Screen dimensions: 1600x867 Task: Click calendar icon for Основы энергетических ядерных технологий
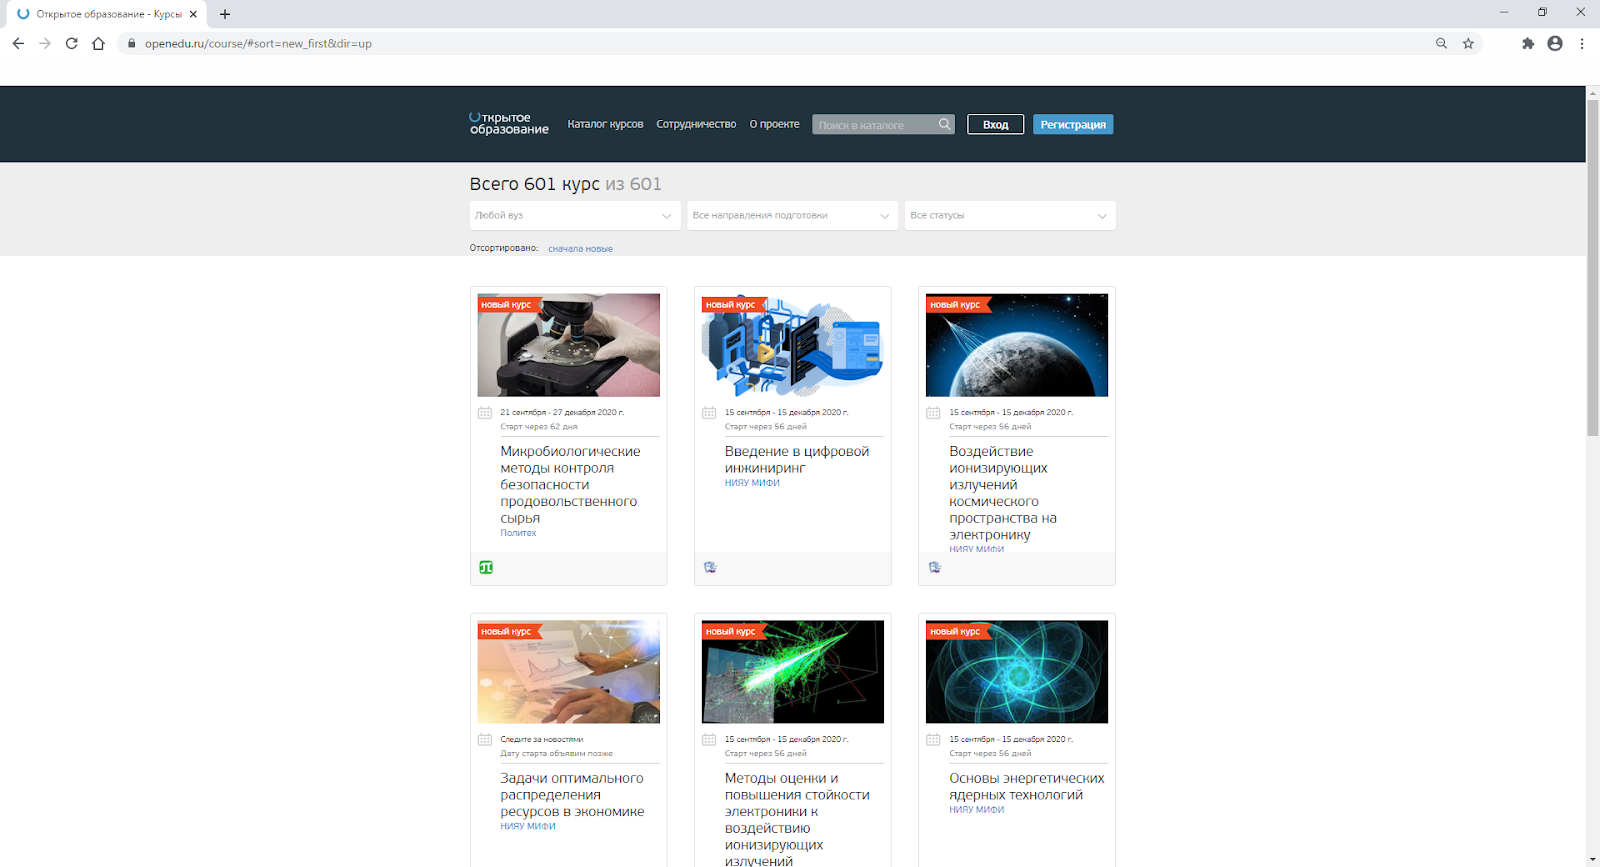tap(933, 740)
